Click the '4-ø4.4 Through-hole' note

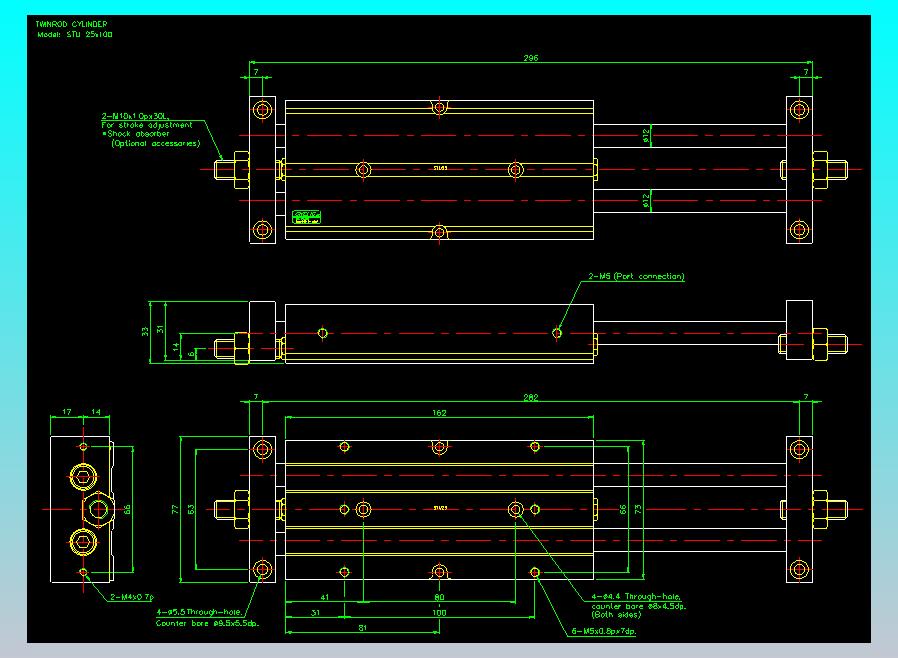(x=636, y=597)
